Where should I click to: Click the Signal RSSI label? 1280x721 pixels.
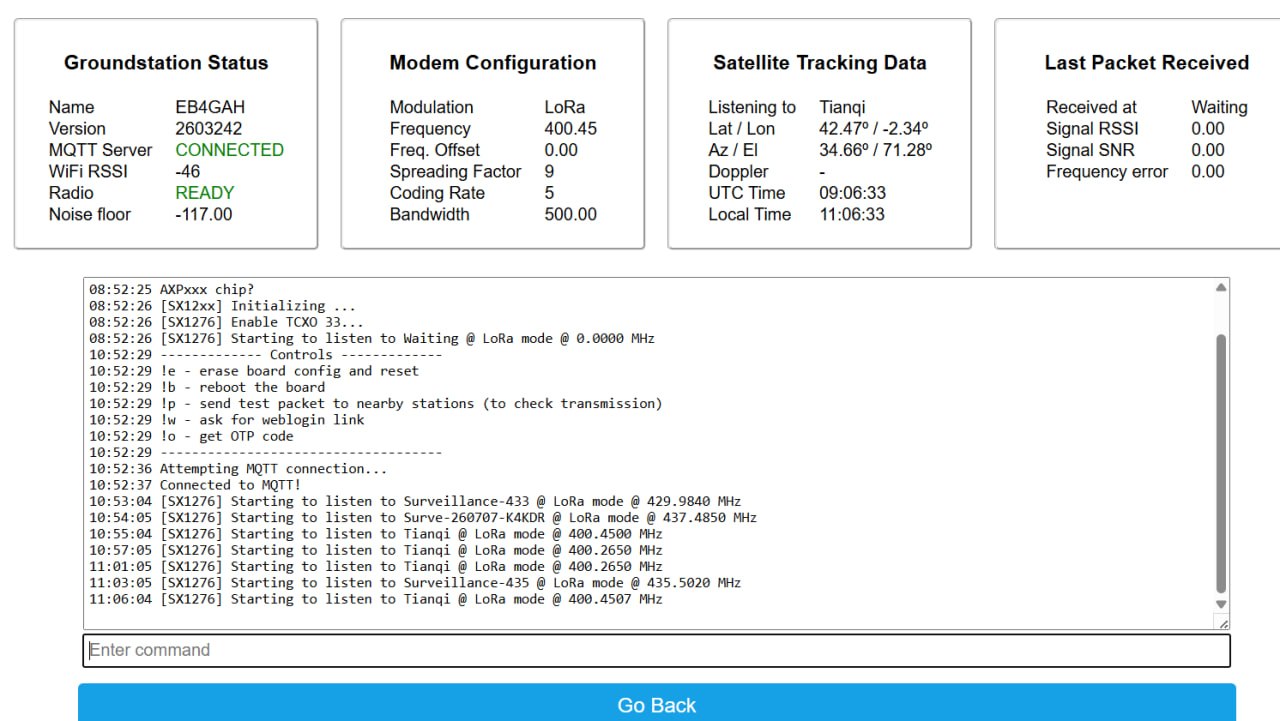coord(1092,129)
